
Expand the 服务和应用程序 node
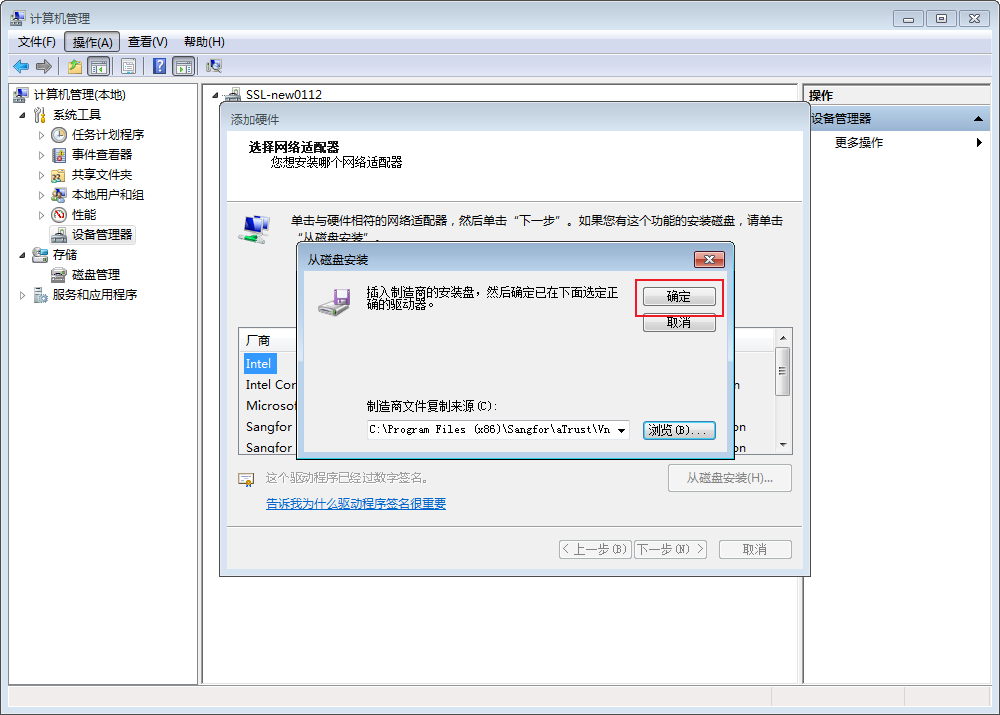tap(21, 294)
